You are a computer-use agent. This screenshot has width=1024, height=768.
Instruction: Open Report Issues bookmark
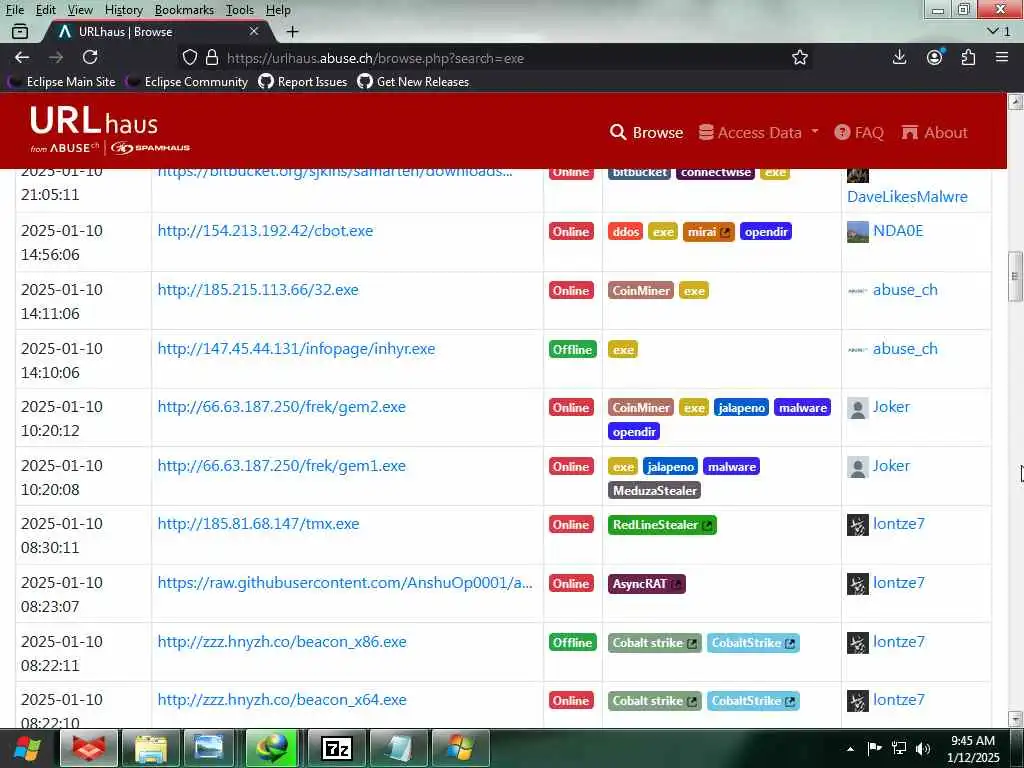point(303,82)
